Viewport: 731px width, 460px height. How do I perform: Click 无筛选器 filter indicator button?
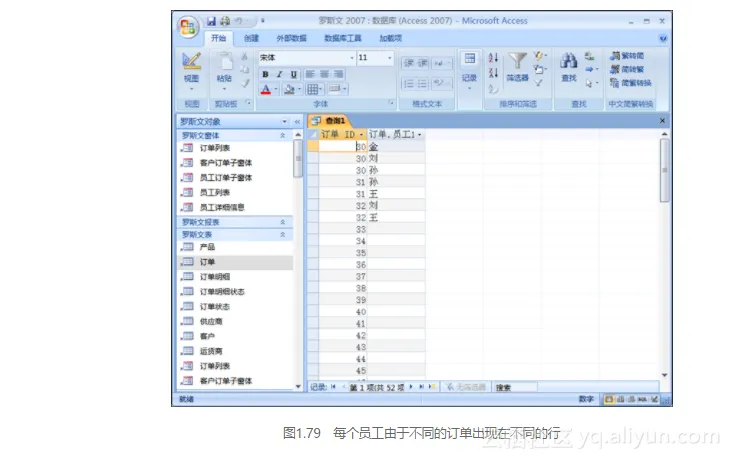point(465,387)
